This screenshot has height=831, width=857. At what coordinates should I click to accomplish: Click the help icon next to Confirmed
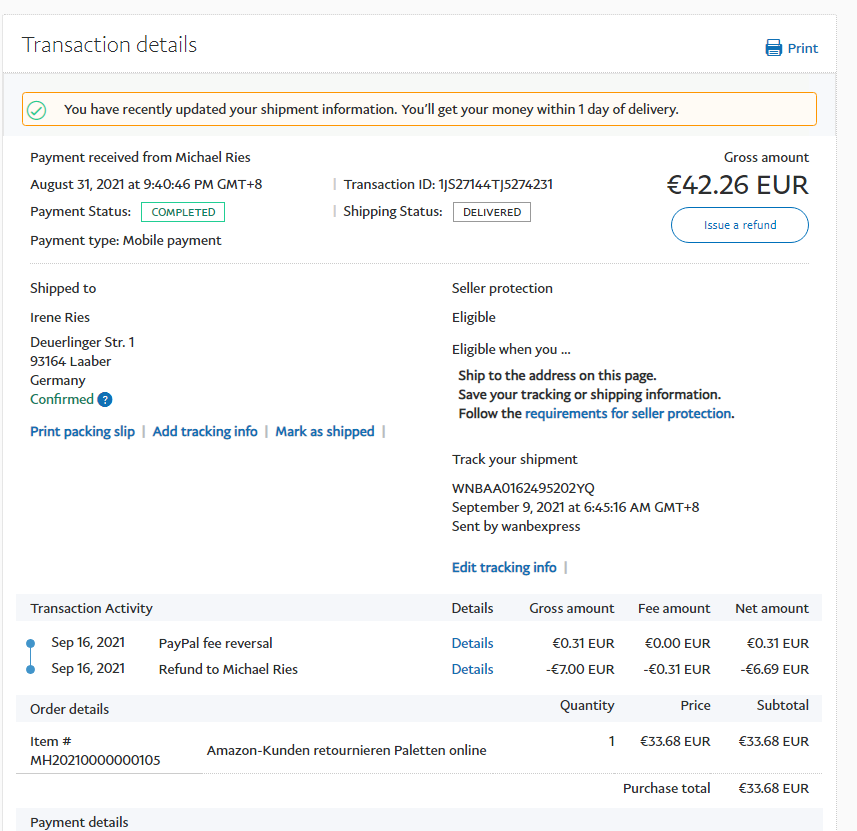(105, 400)
